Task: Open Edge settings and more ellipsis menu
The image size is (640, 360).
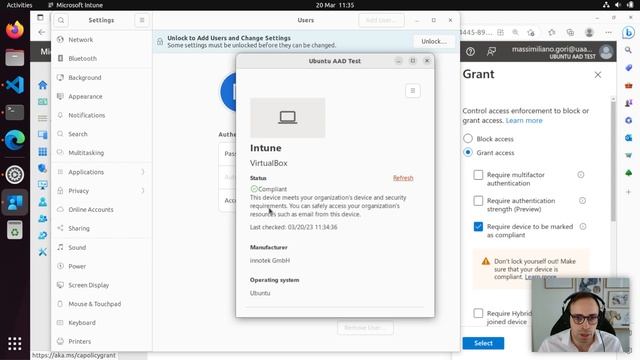Action: click(608, 32)
